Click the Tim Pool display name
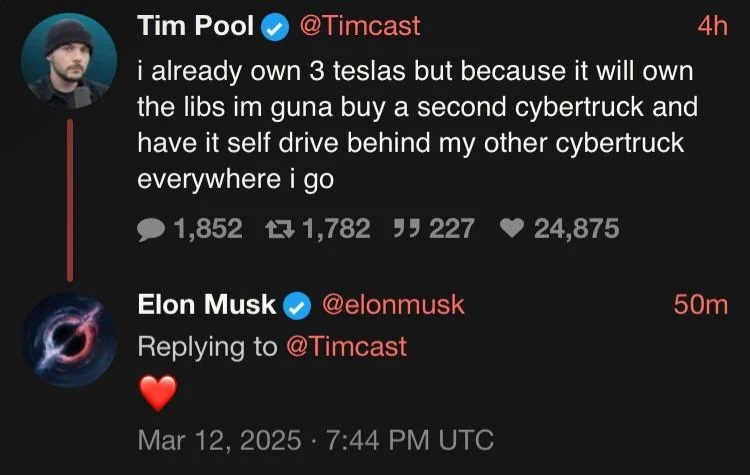750x475 pixels. pyautogui.click(x=196, y=27)
